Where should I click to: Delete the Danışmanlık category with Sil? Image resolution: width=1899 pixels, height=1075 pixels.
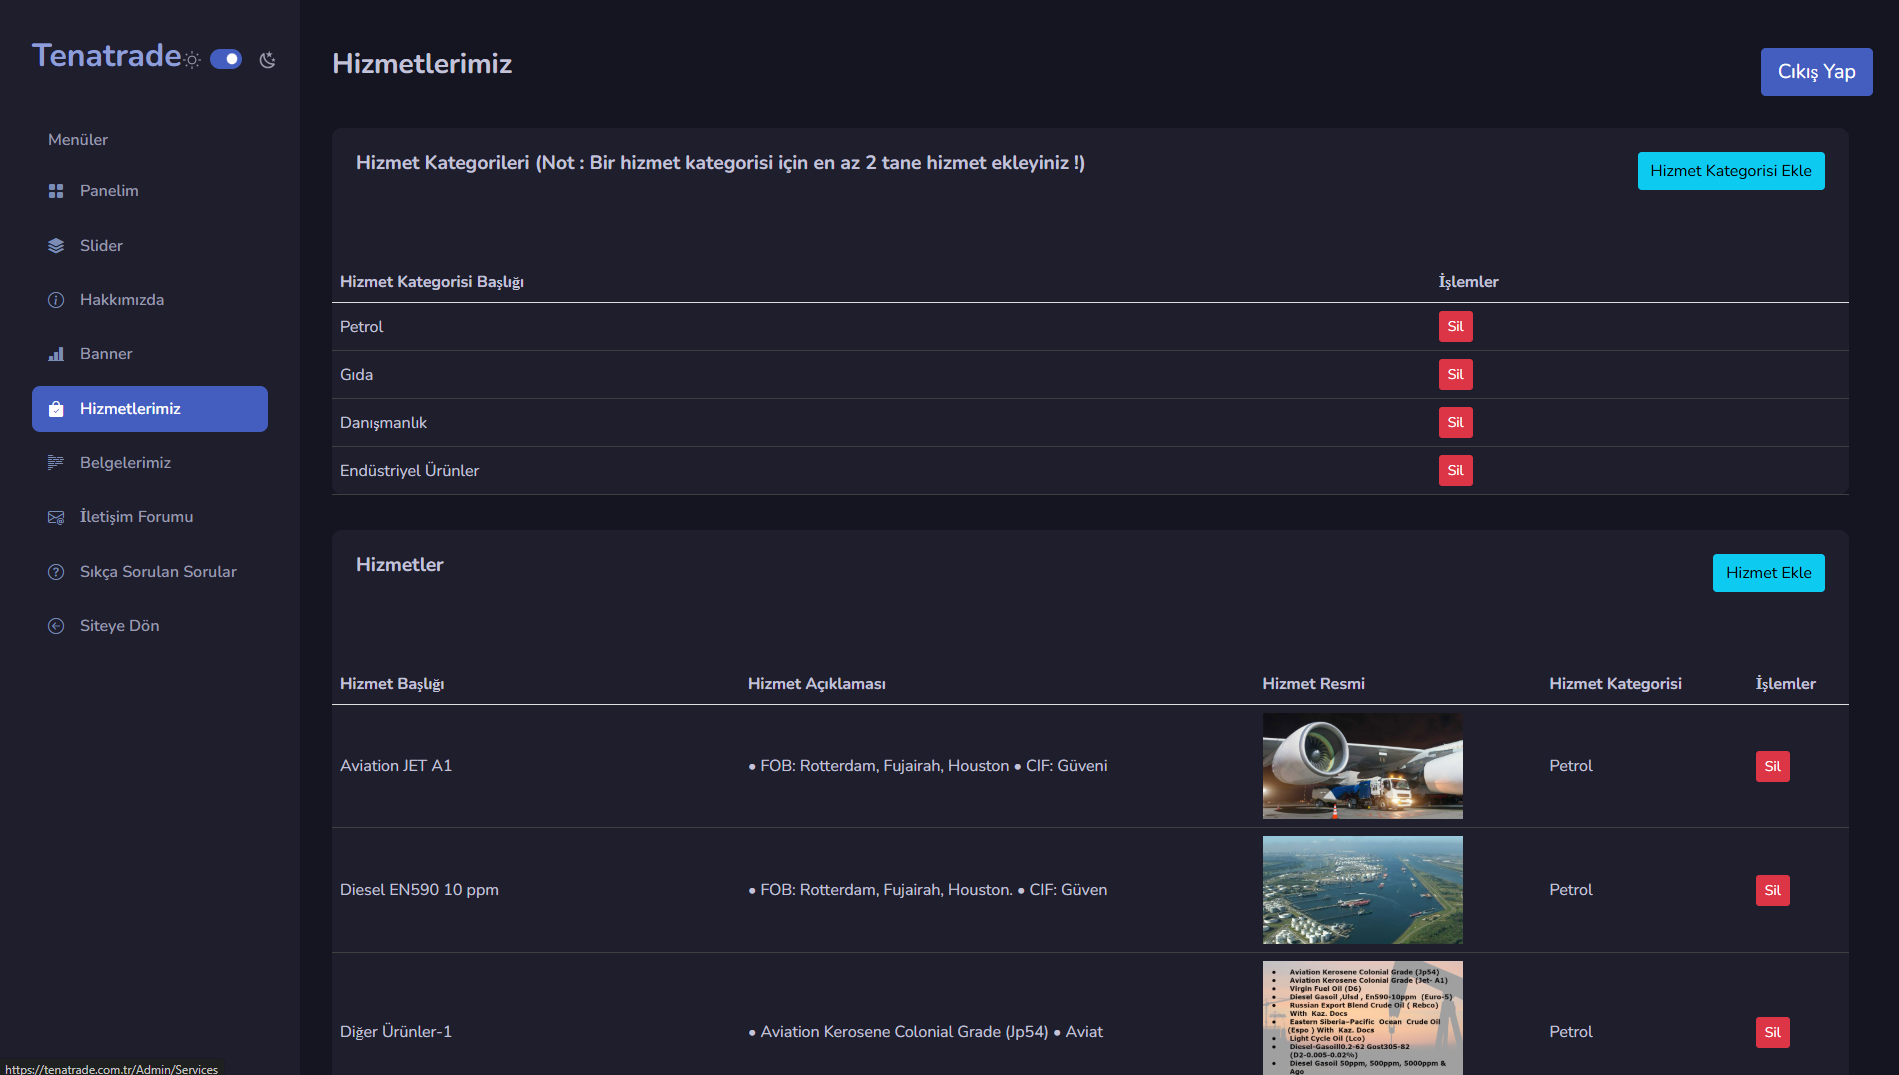1455,423
